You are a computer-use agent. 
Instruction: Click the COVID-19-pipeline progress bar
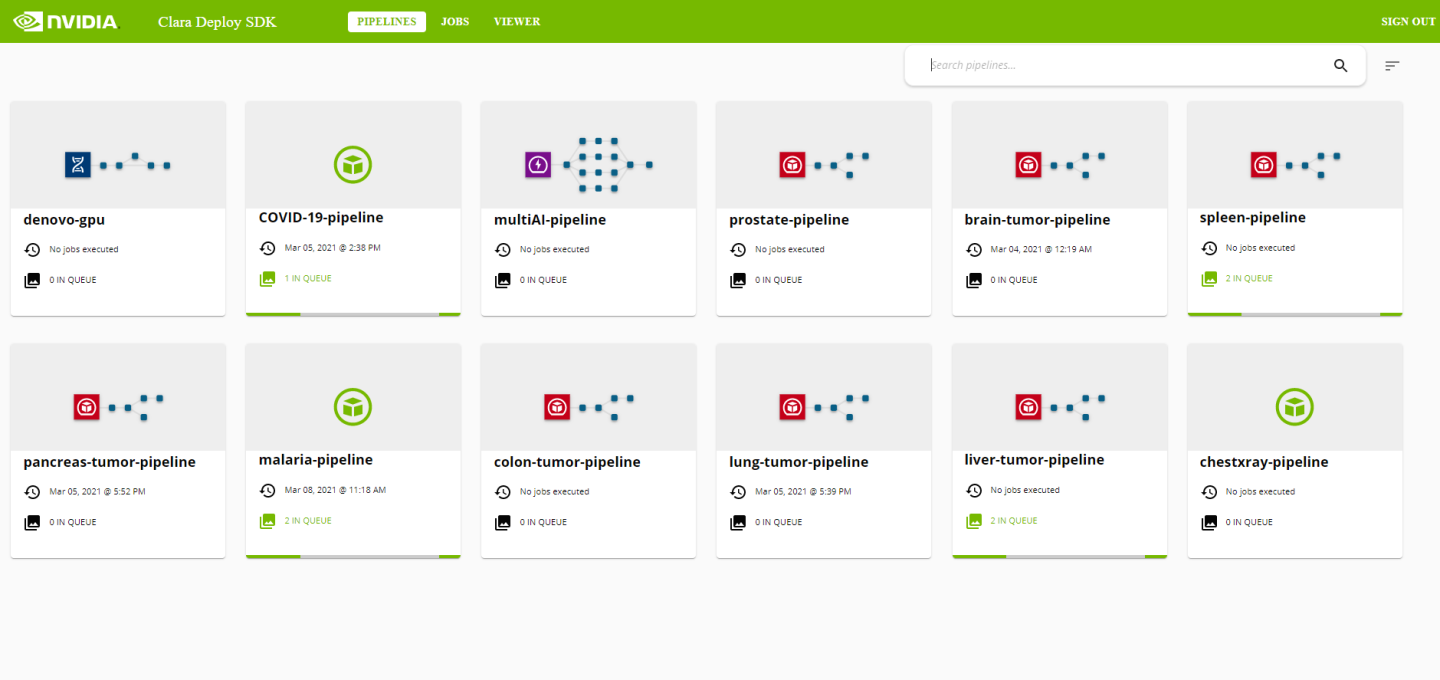pyautogui.click(x=353, y=314)
